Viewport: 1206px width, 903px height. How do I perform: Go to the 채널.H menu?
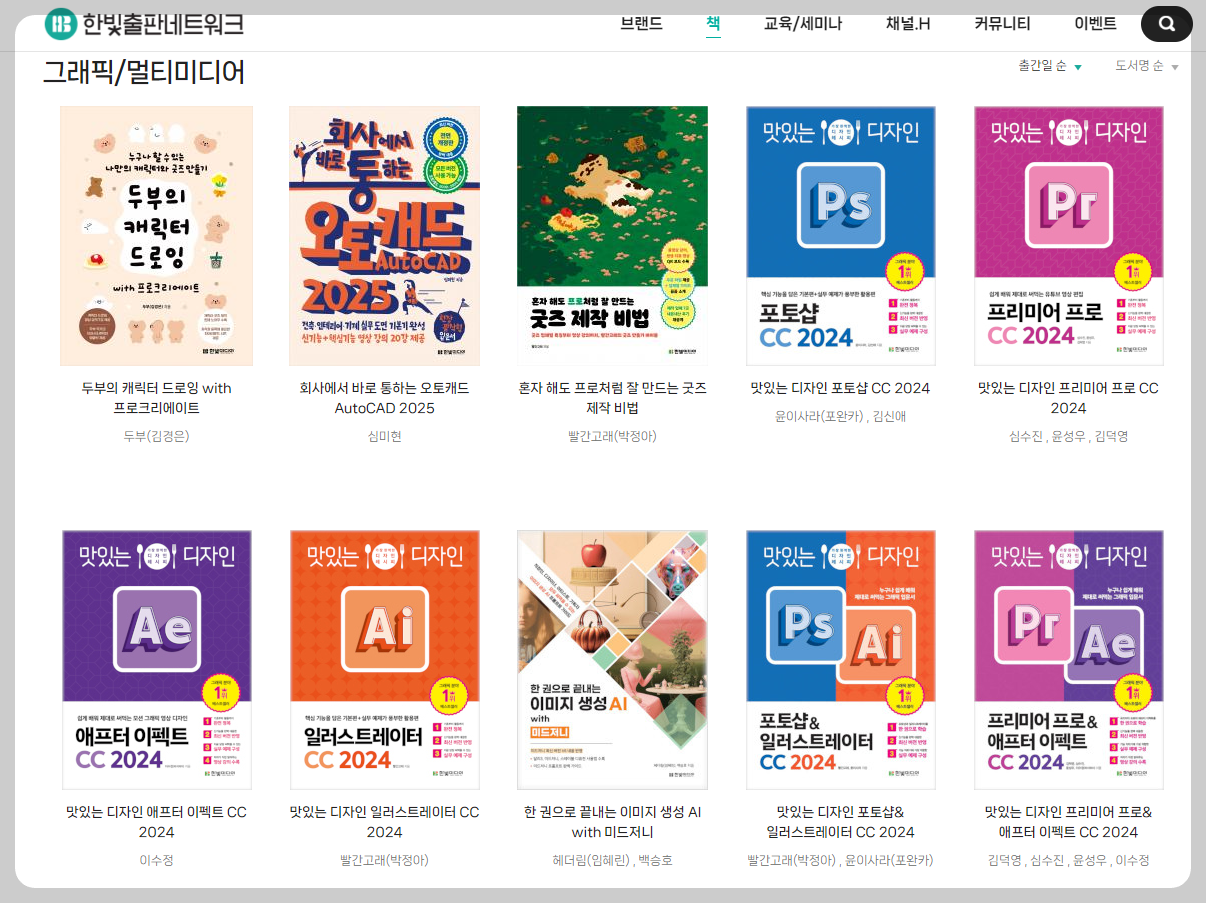coord(908,24)
